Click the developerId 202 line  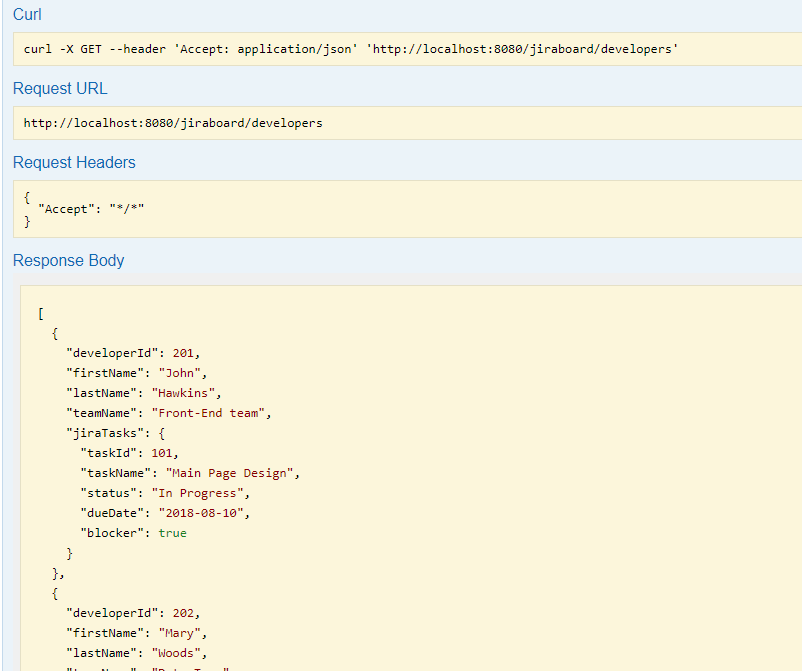coord(133,613)
